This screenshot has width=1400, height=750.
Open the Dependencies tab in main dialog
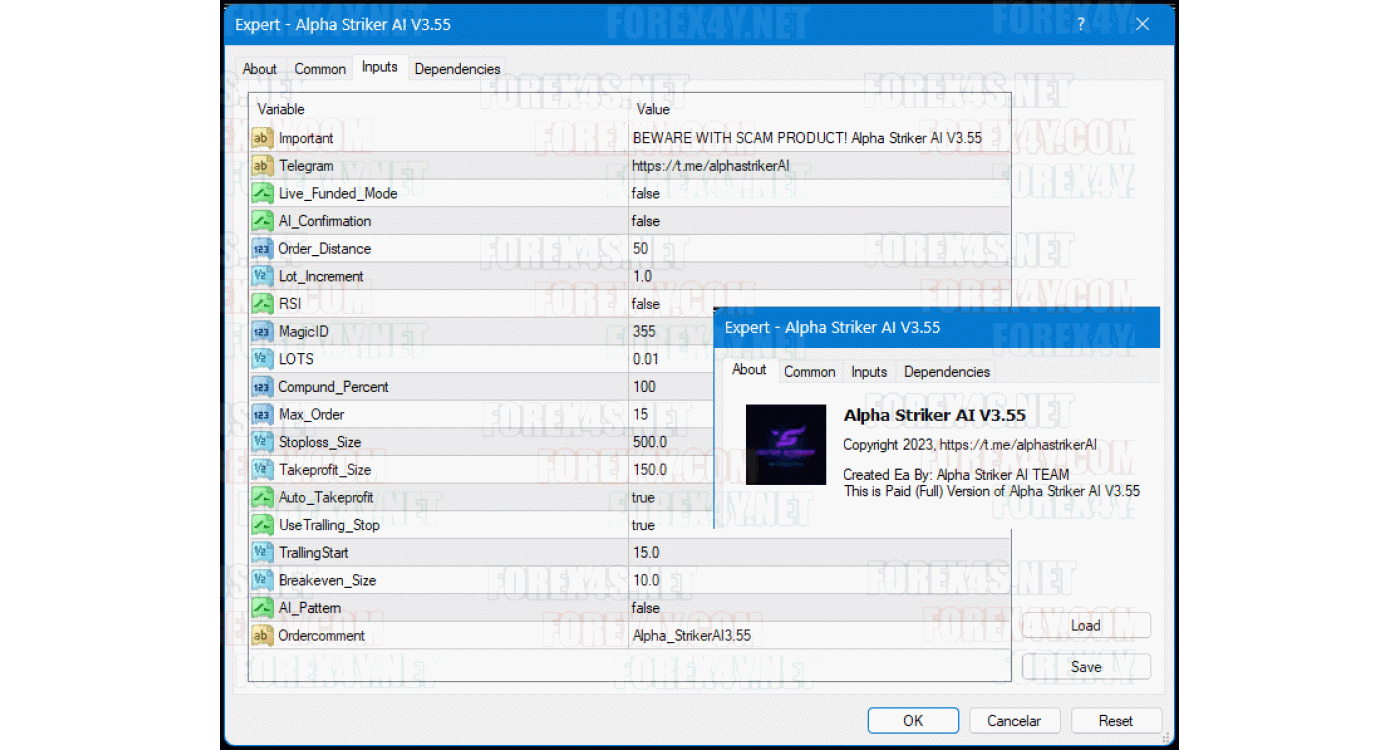coord(457,69)
